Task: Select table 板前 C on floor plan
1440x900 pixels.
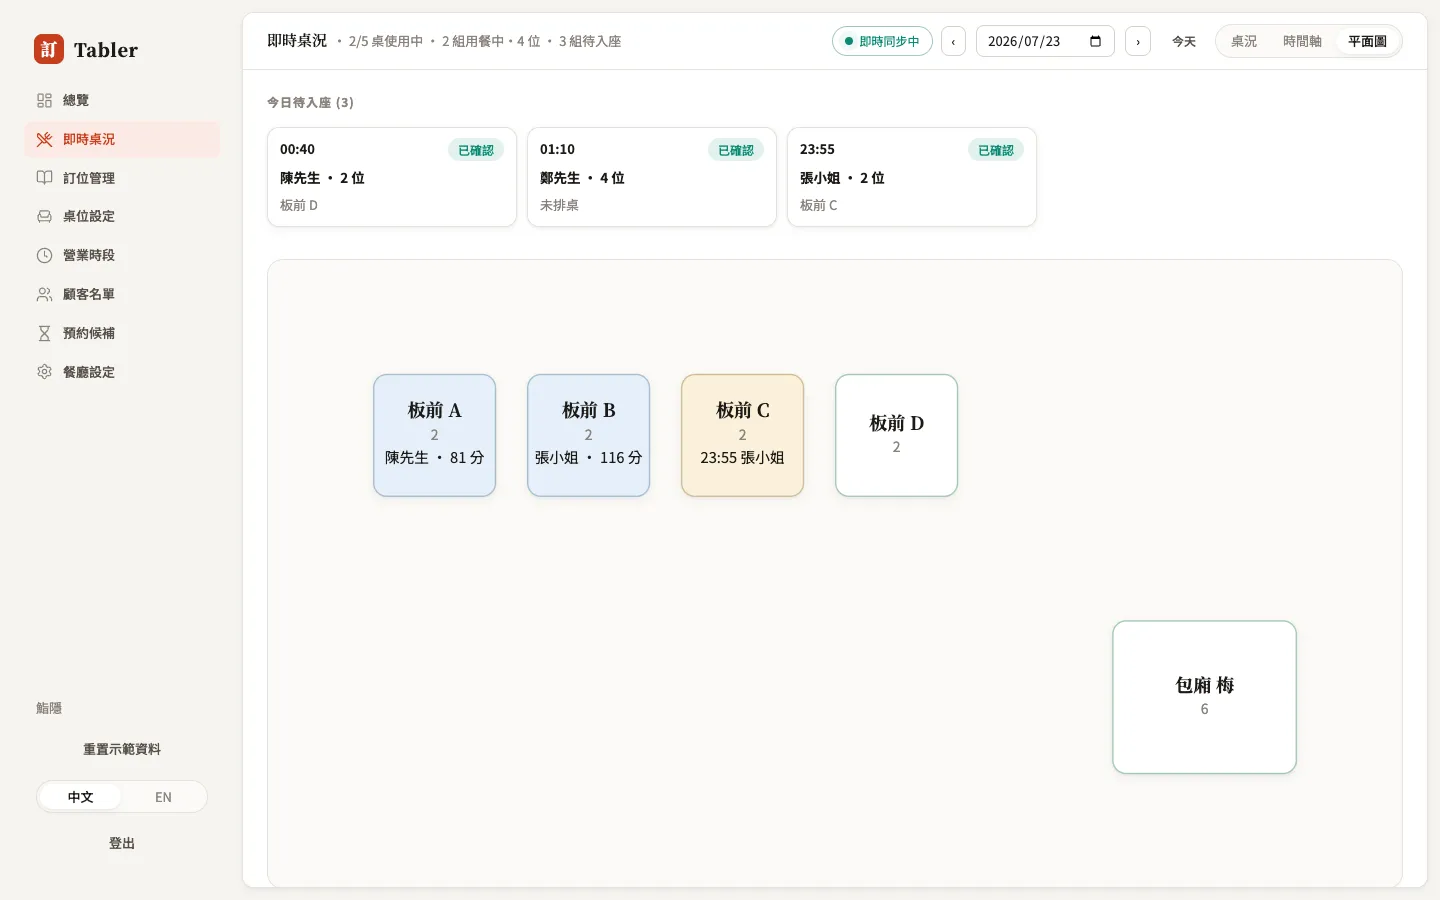Action: (x=743, y=435)
